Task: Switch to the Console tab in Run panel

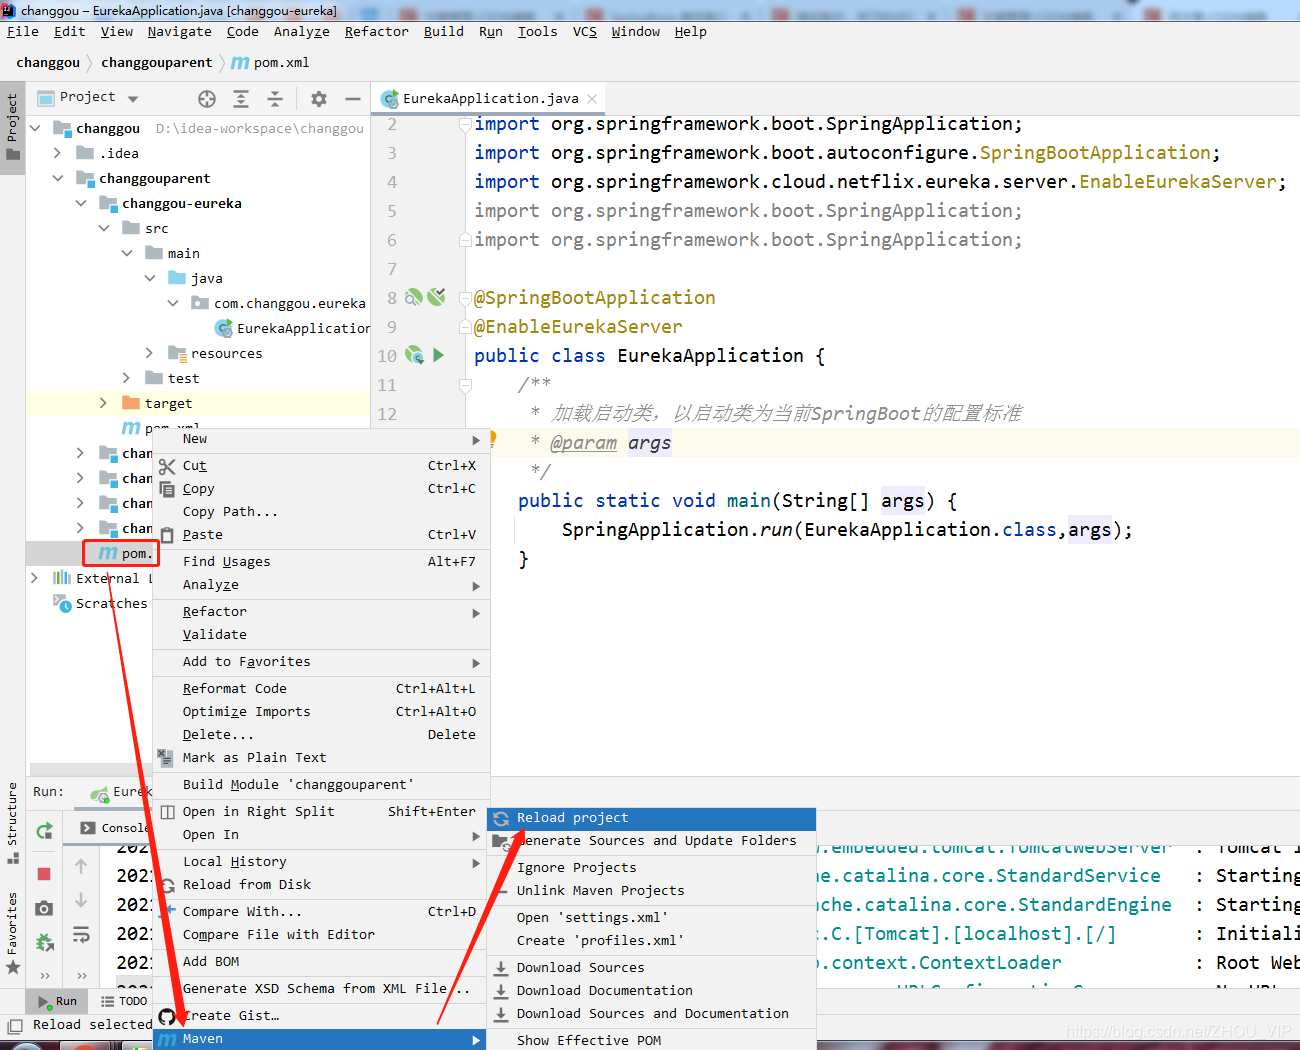Action: coord(114,828)
